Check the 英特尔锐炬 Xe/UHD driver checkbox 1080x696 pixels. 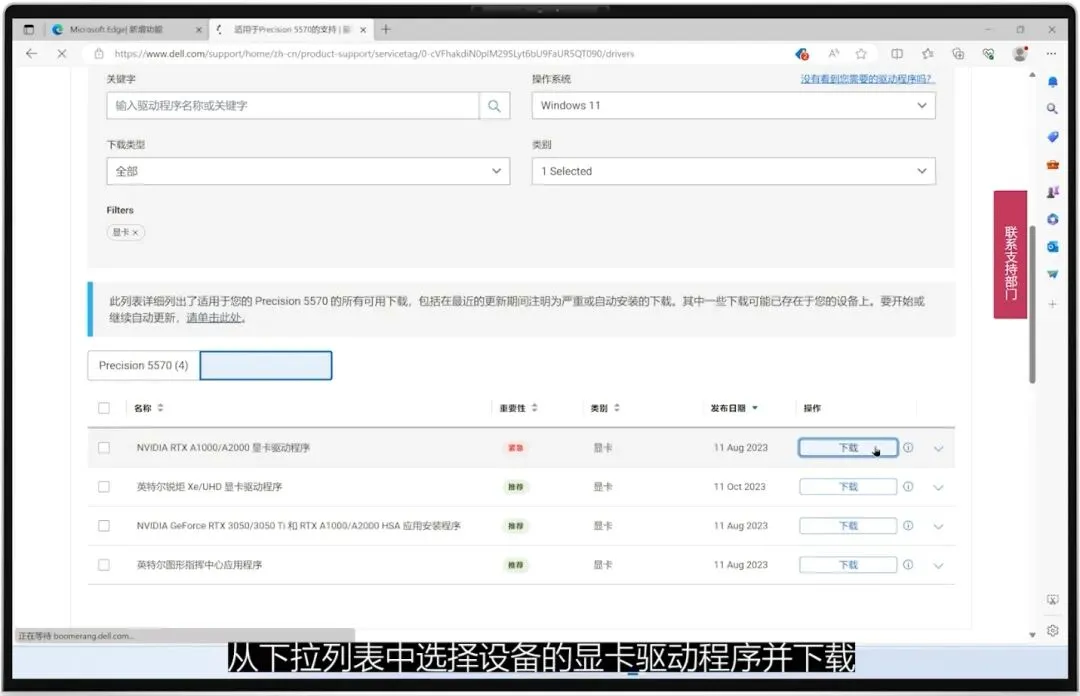104,486
